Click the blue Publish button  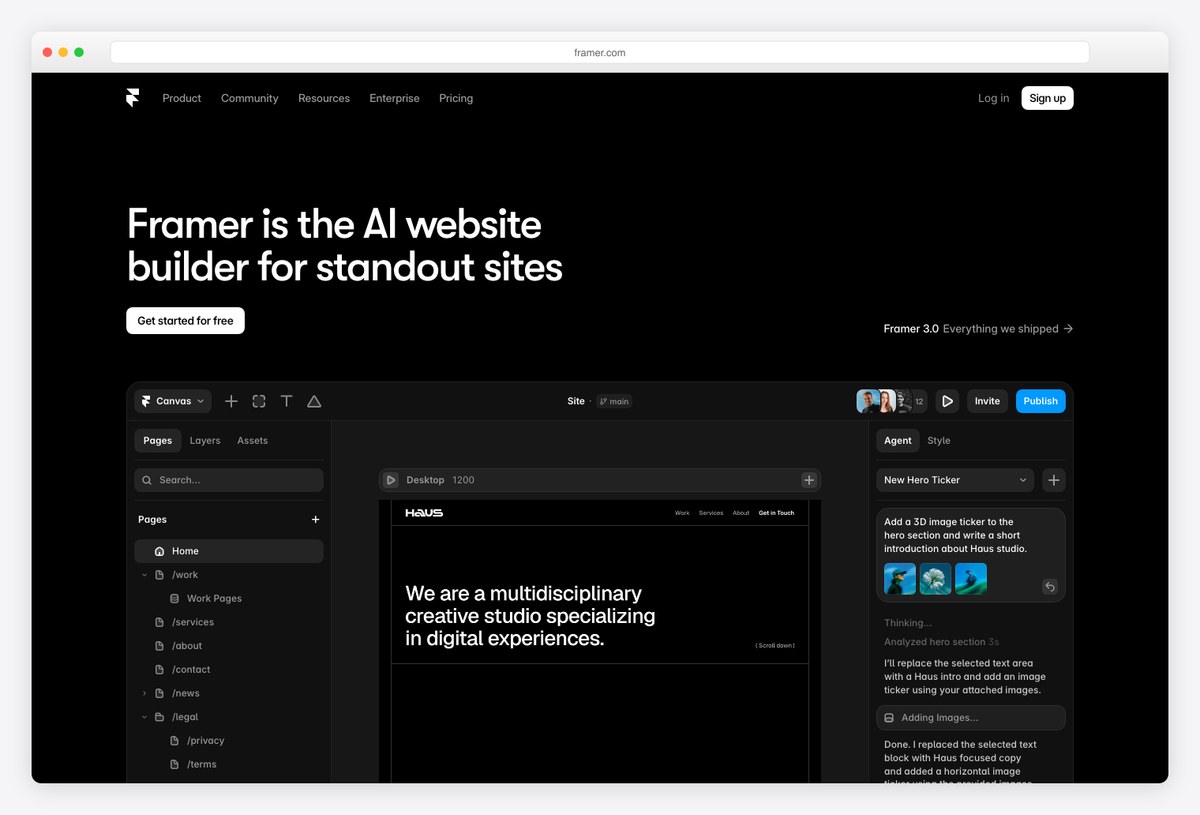pyautogui.click(x=1040, y=401)
